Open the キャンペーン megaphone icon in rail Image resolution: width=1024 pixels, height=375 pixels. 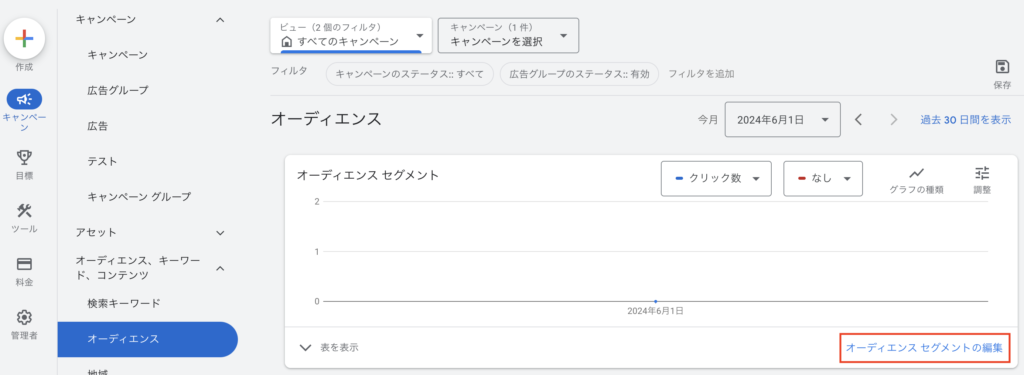(24, 99)
